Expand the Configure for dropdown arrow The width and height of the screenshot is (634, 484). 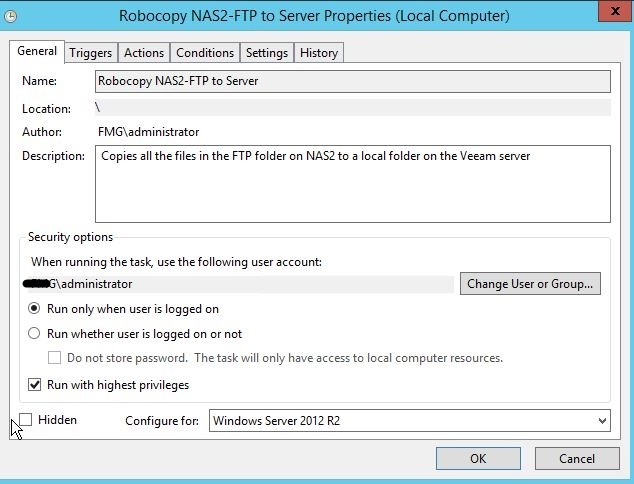click(602, 421)
